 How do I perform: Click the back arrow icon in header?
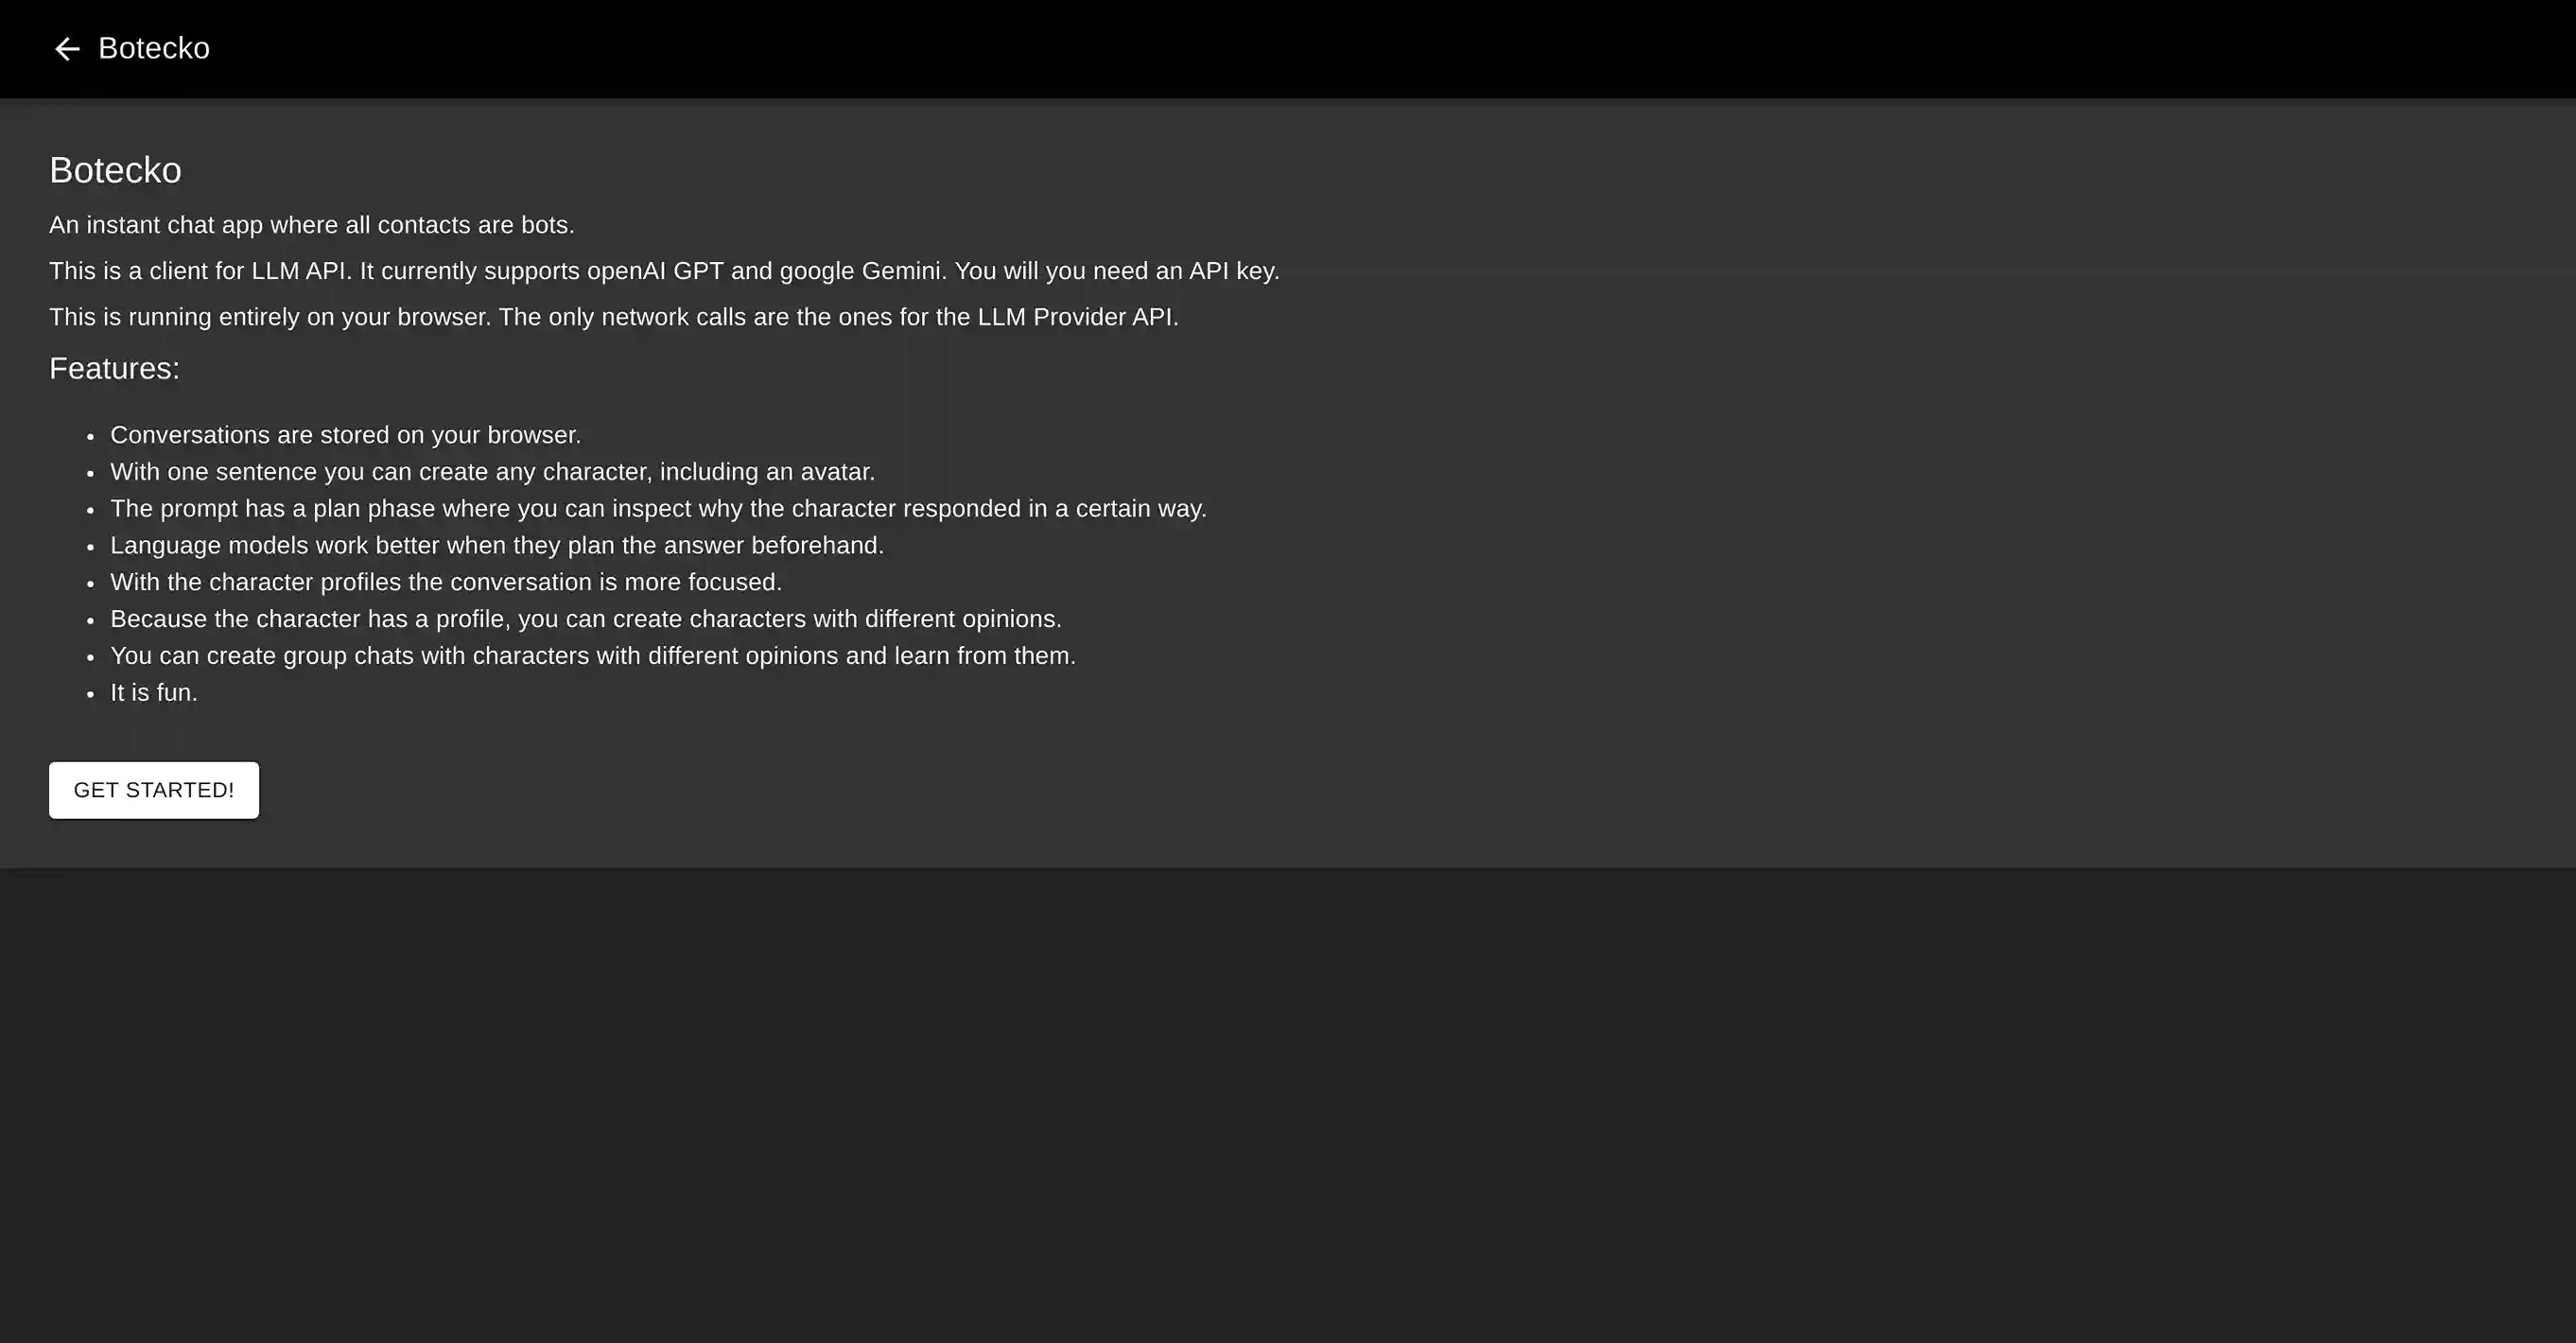(x=66, y=49)
